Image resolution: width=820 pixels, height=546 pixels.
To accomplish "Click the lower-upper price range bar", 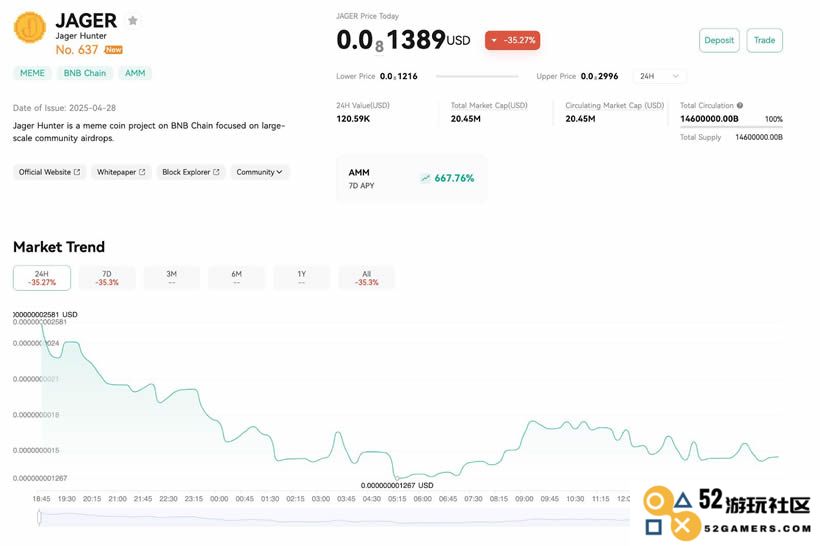I will [477, 76].
